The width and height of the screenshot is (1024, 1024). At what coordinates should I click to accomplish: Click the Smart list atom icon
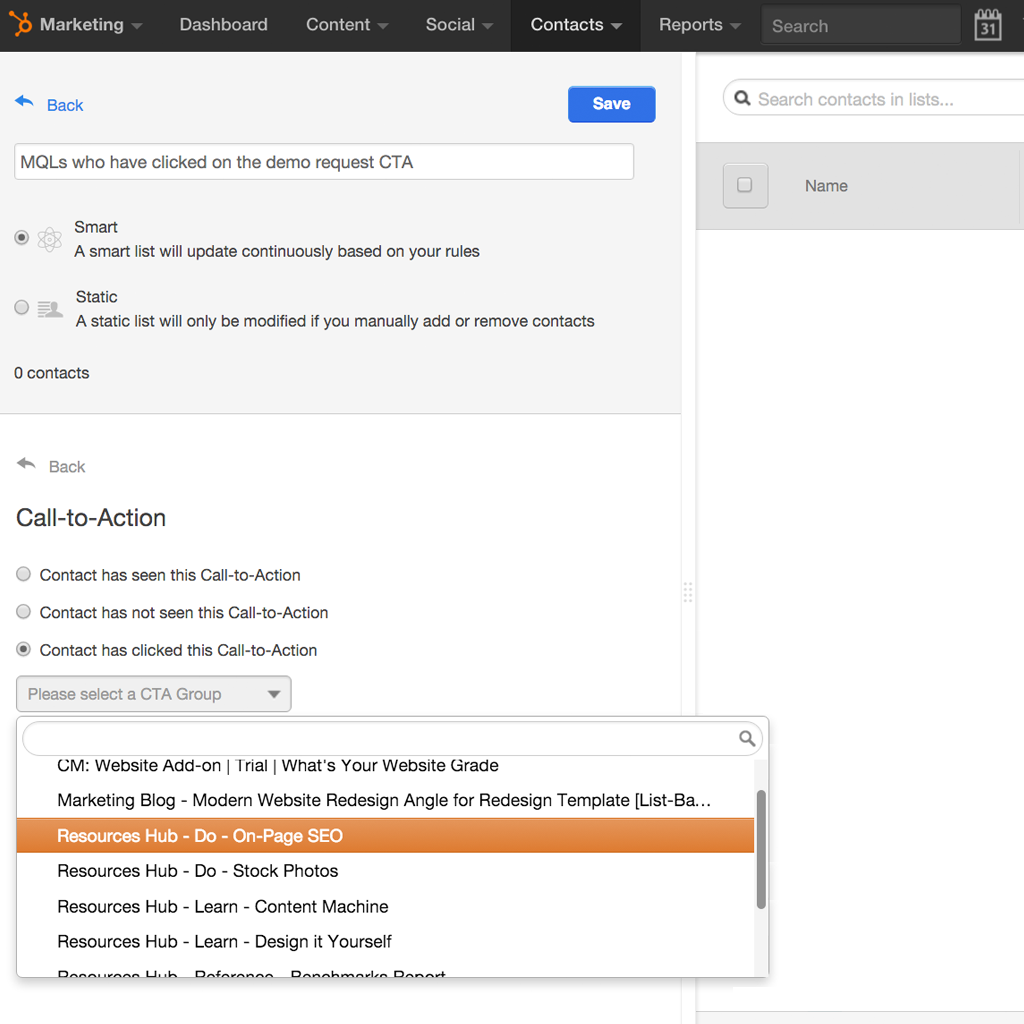[48, 238]
